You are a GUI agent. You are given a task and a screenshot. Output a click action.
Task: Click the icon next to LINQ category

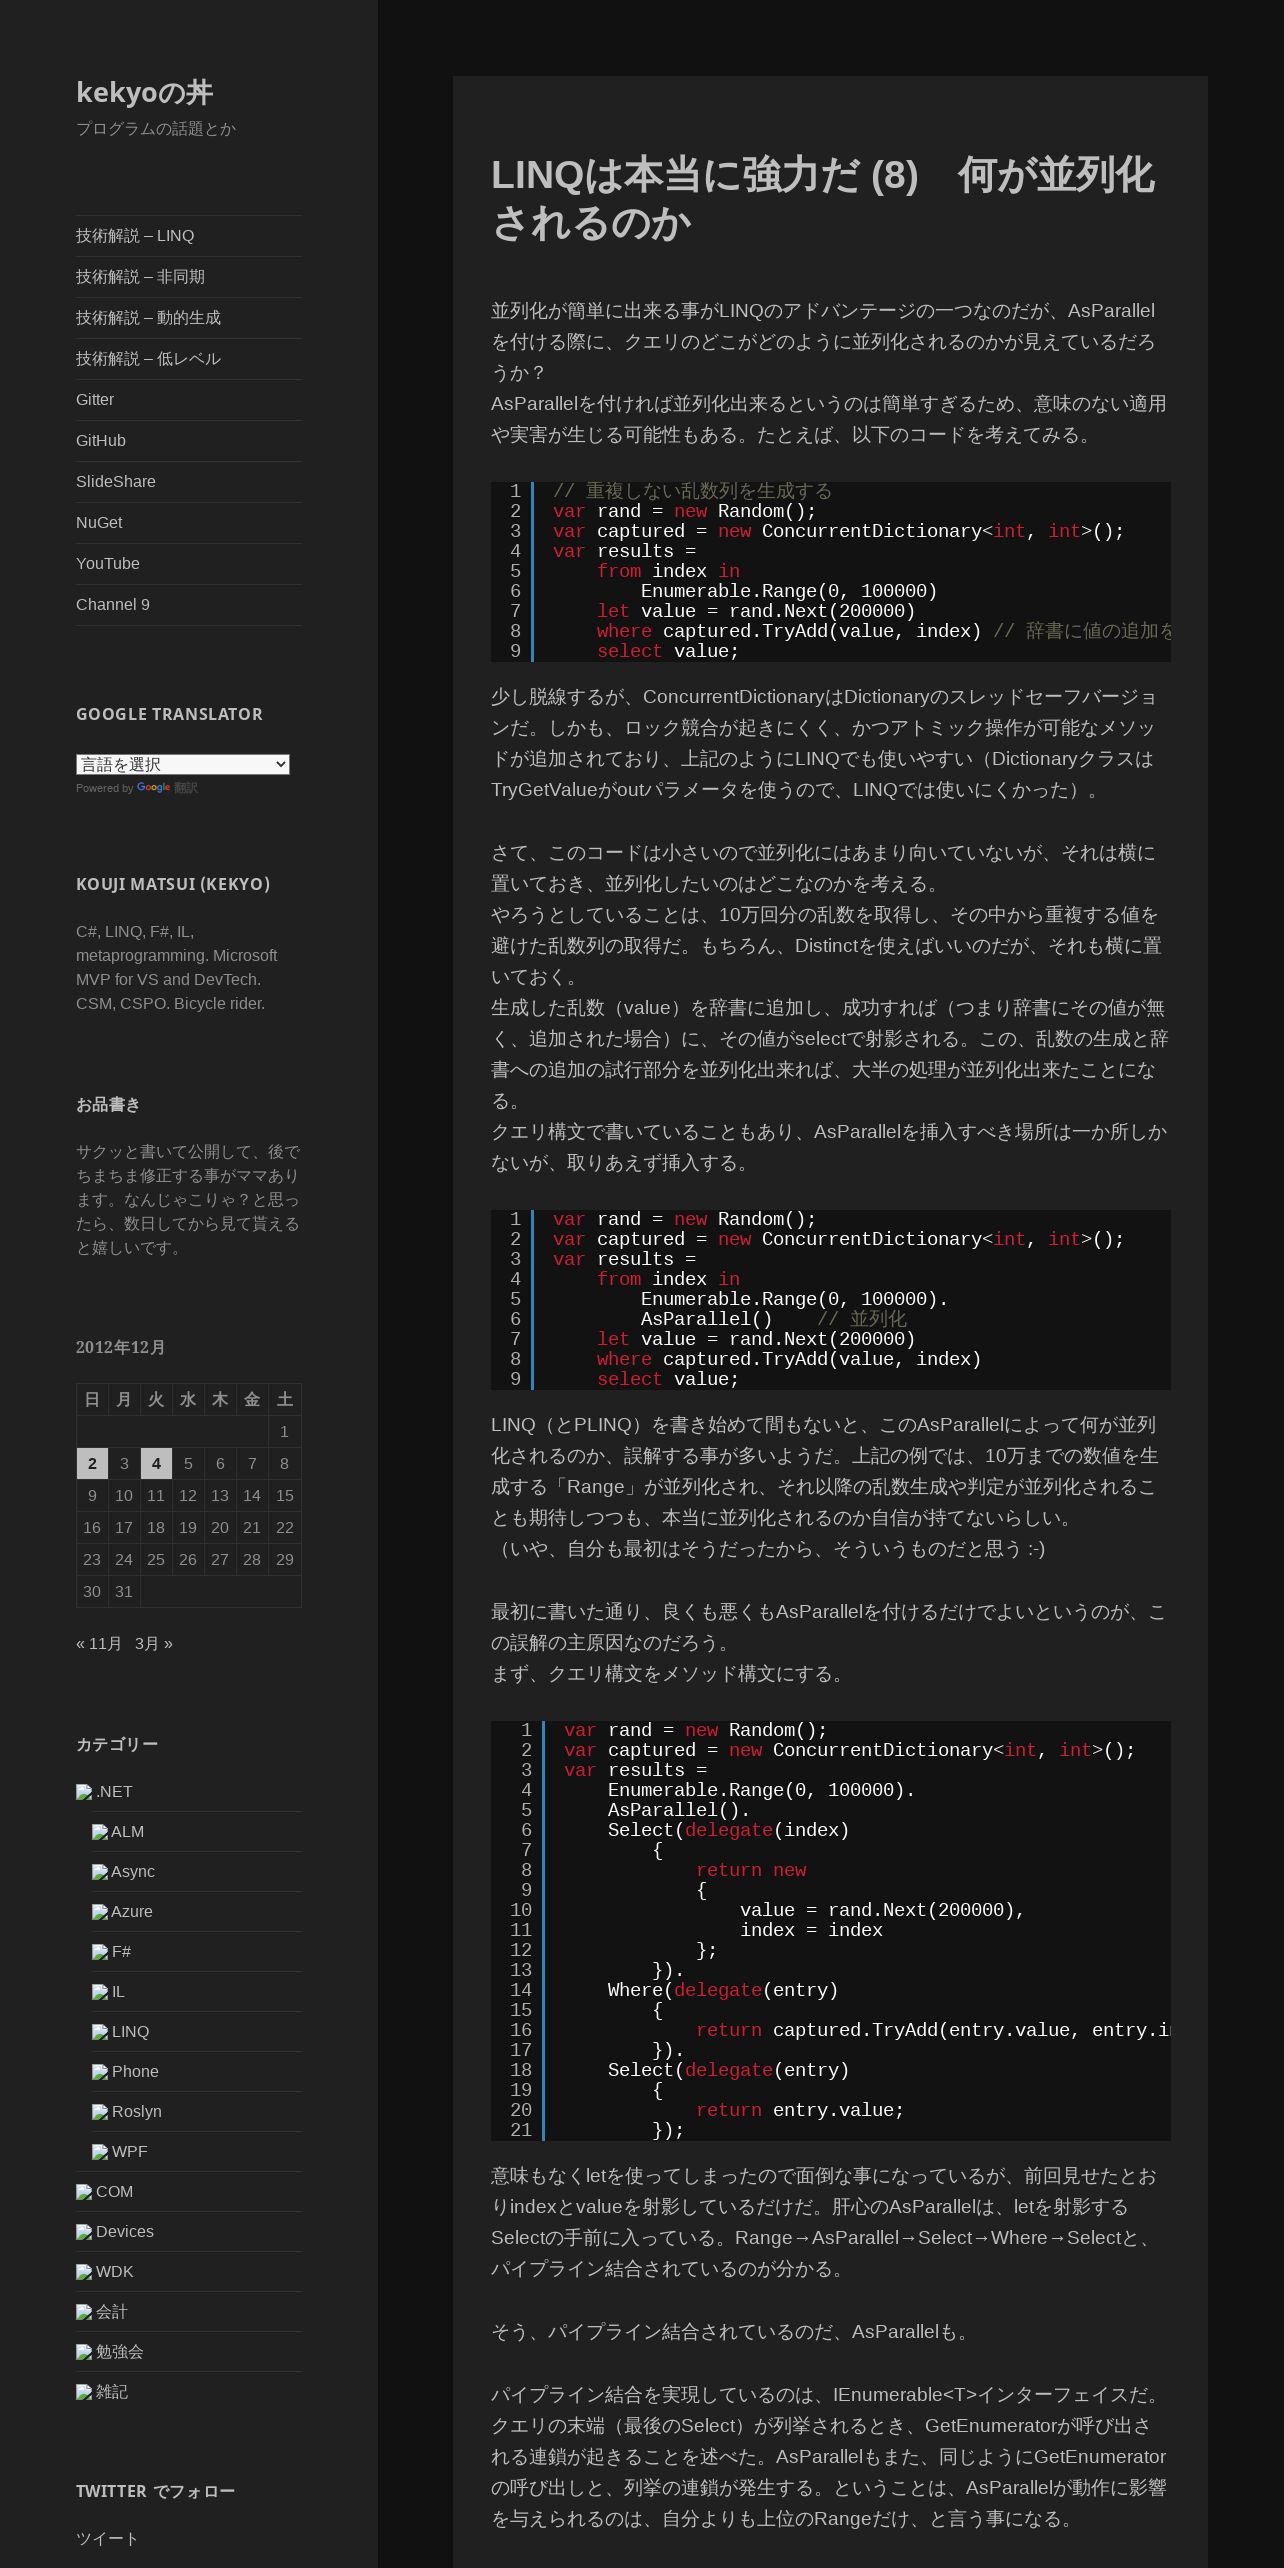(100, 2032)
